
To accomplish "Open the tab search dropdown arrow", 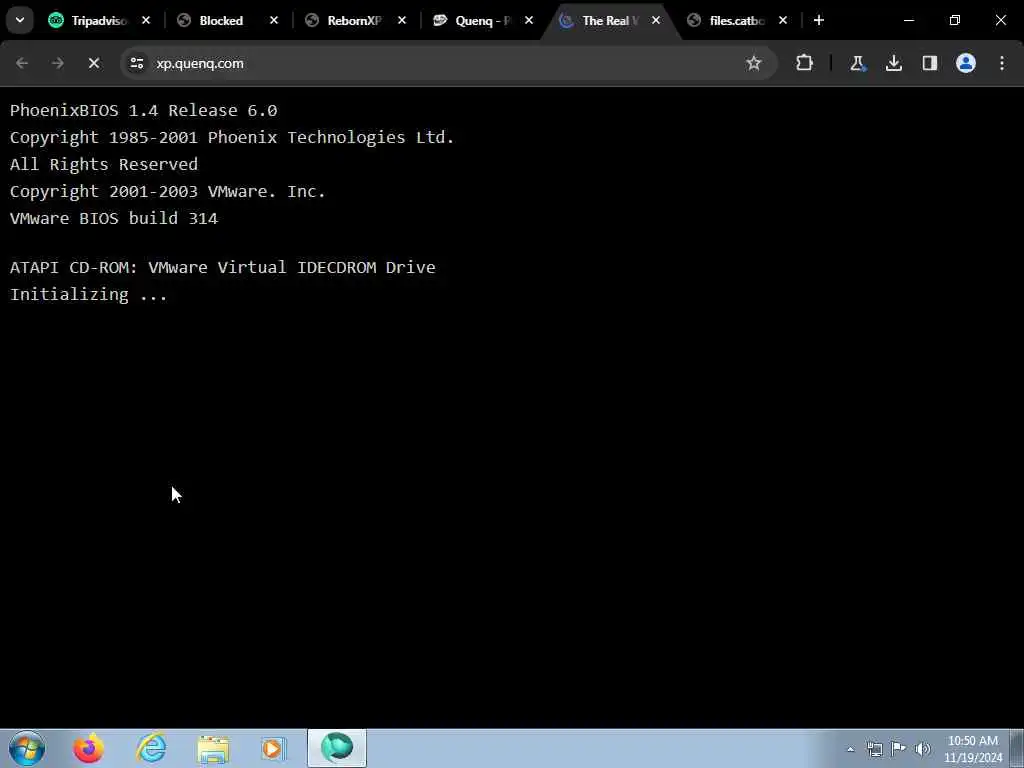I will (x=20, y=20).
